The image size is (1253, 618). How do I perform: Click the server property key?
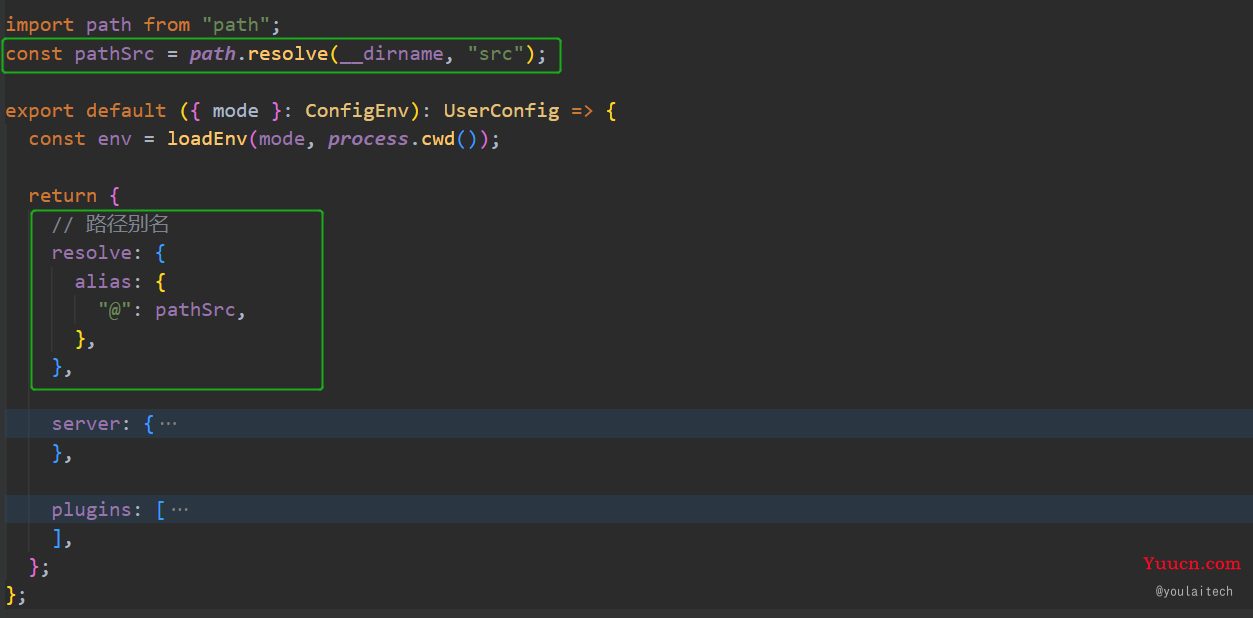[86, 424]
